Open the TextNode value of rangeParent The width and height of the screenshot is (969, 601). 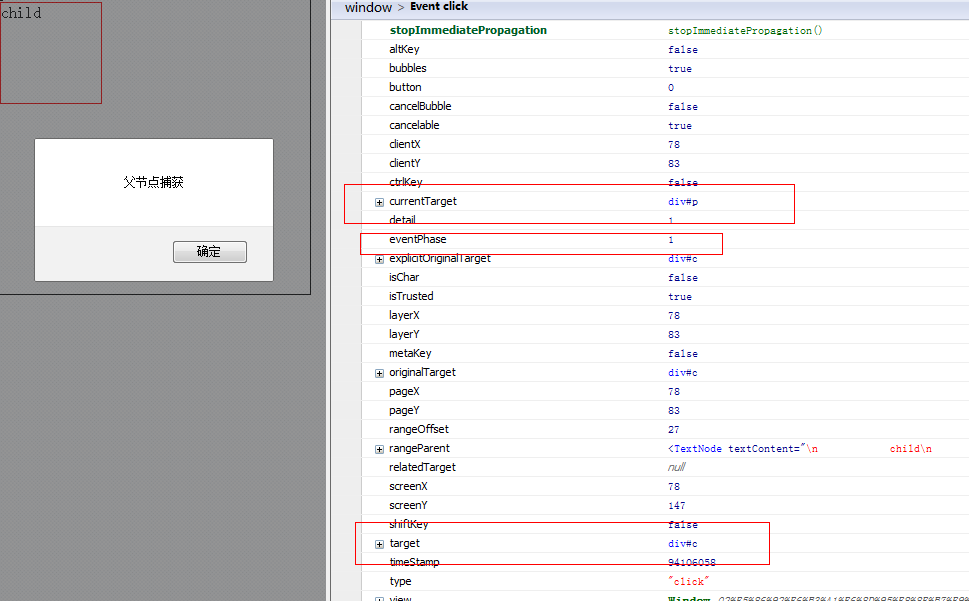pyautogui.click(x=800, y=448)
